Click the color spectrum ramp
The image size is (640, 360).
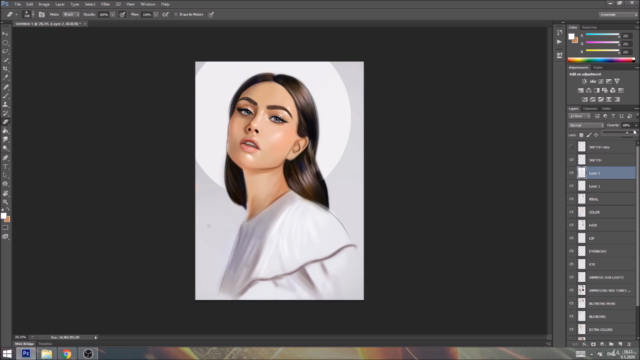click(x=601, y=60)
